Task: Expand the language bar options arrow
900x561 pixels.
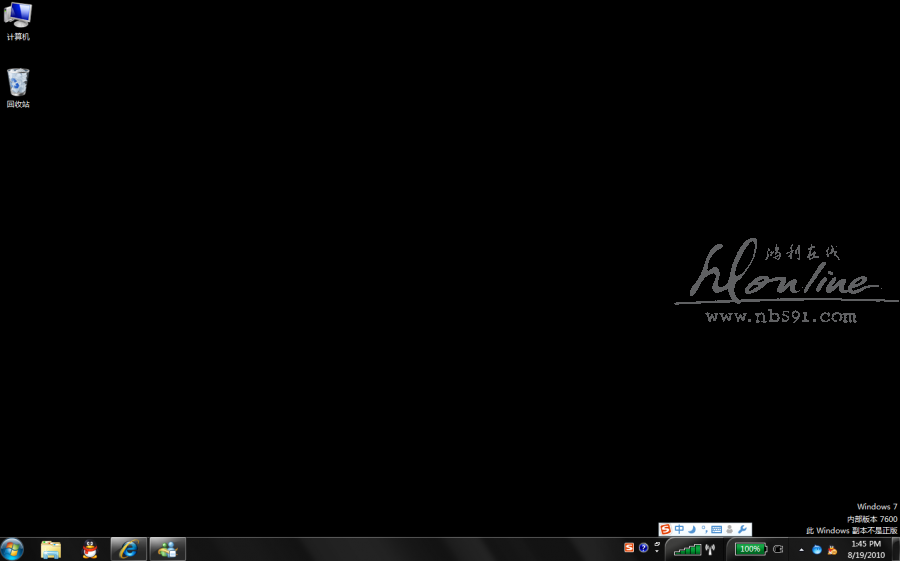Action: (x=657, y=548)
